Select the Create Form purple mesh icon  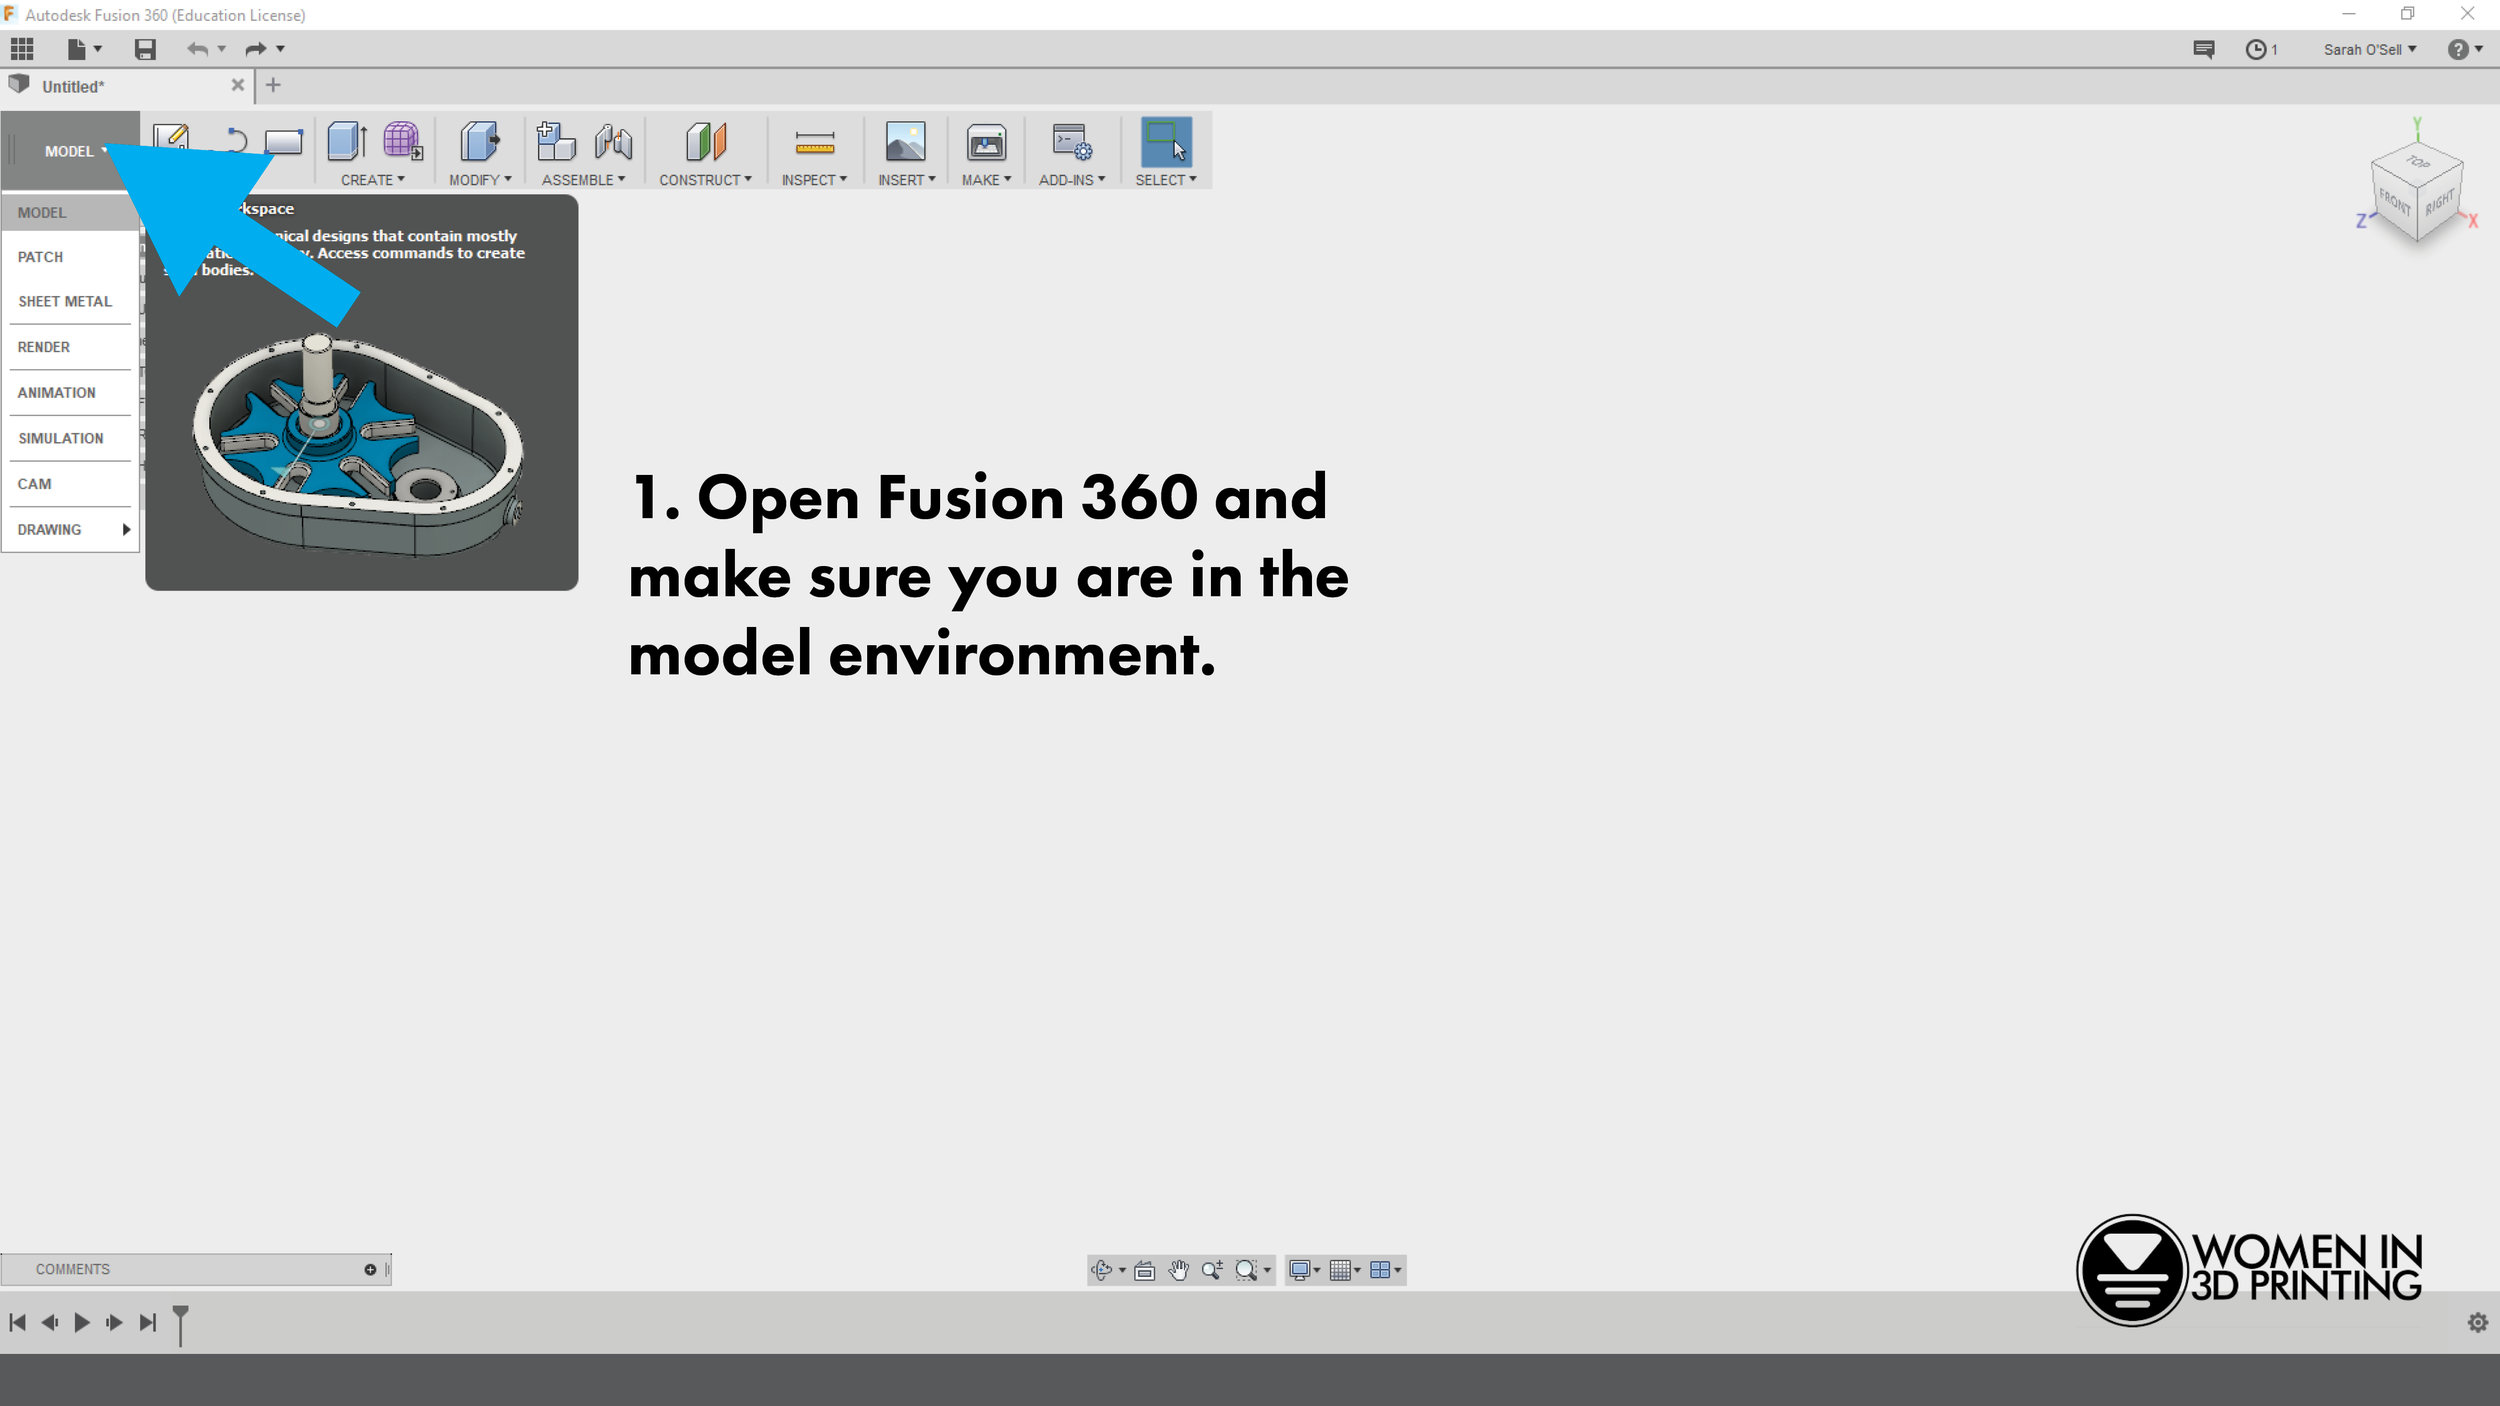point(403,142)
